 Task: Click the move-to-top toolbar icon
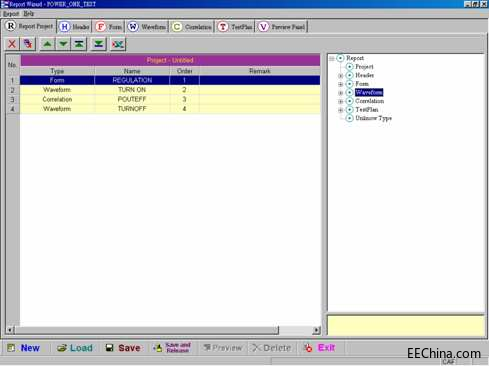coord(79,44)
